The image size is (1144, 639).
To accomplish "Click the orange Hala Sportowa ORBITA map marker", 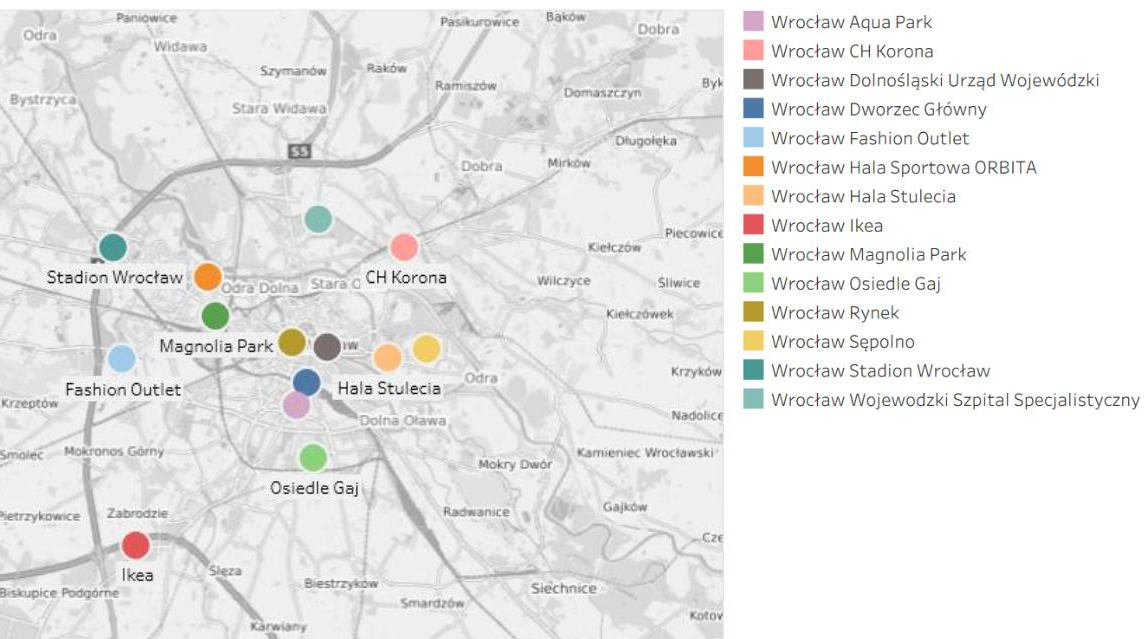I will pyautogui.click(x=208, y=276).
